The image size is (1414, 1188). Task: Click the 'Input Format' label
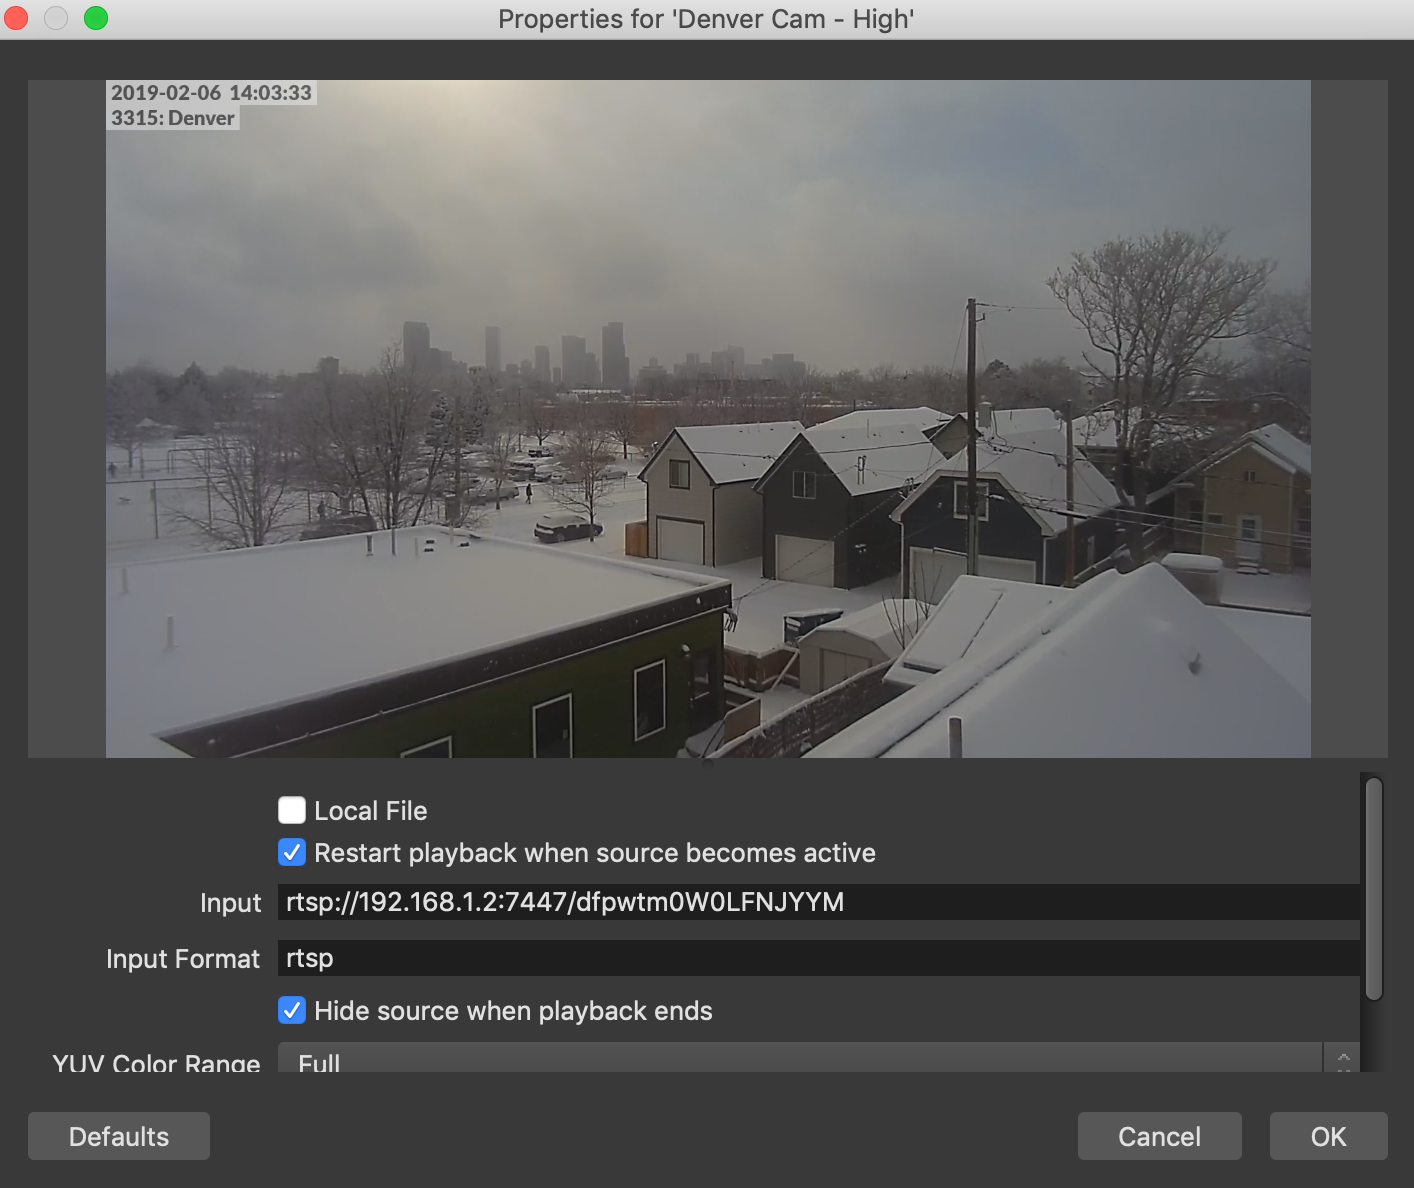(183, 959)
